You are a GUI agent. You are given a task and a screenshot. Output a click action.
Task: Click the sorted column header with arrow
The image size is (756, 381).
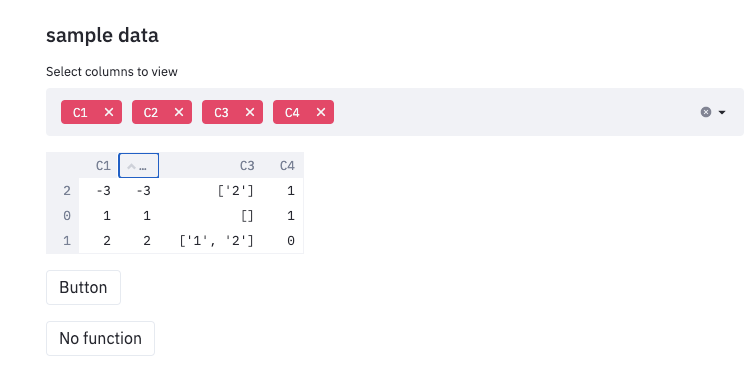(139, 165)
